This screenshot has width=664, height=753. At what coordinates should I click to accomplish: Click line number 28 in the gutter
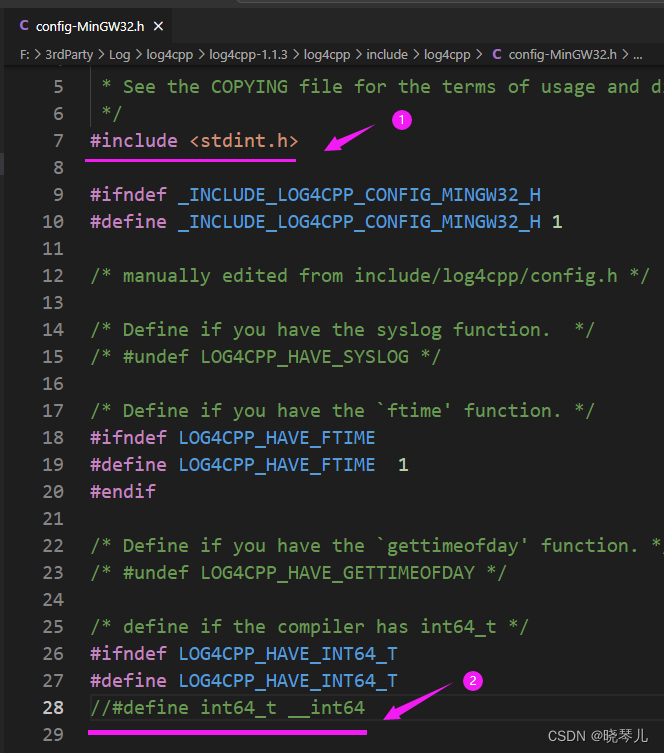(53, 707)
